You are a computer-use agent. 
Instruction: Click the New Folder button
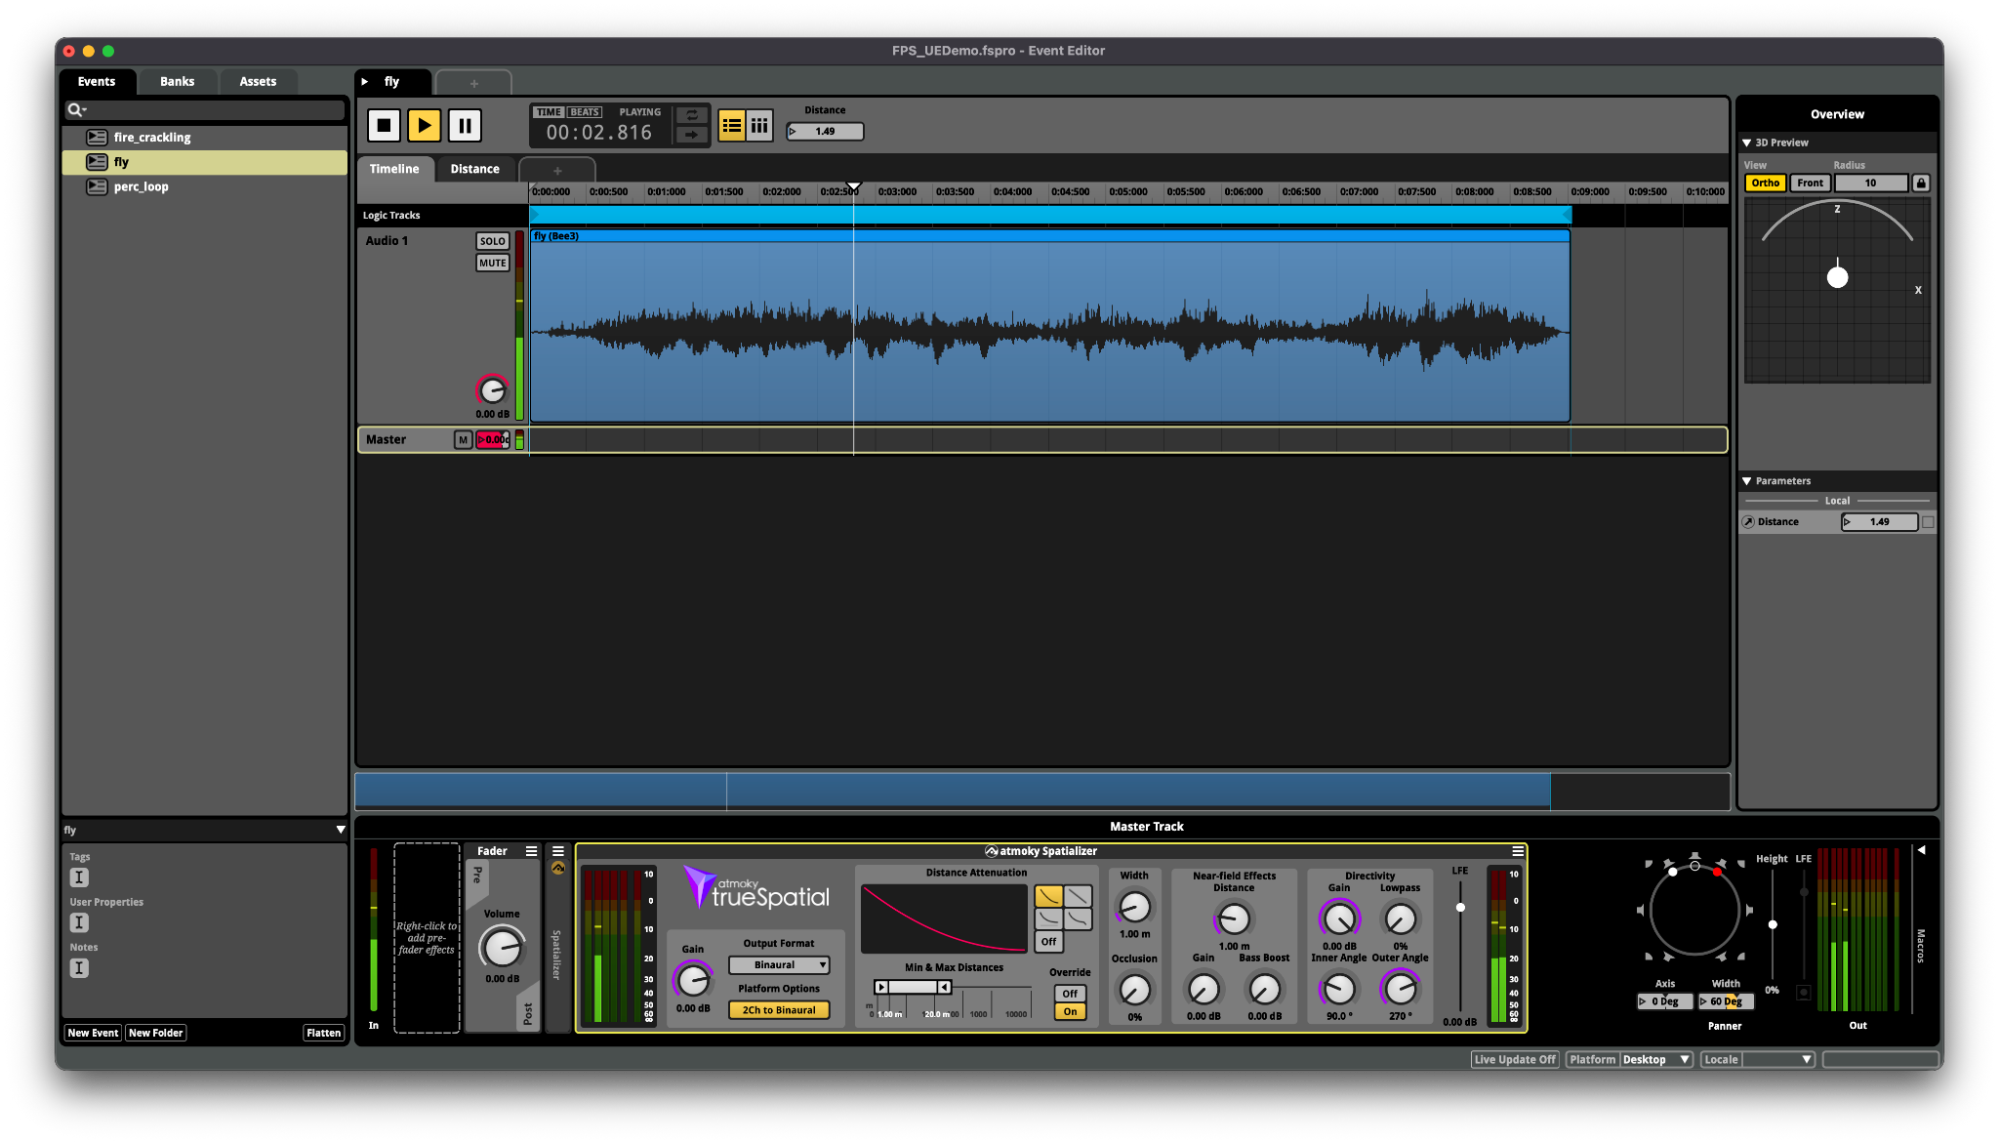pyautogui.click(x=156, y=1033)
